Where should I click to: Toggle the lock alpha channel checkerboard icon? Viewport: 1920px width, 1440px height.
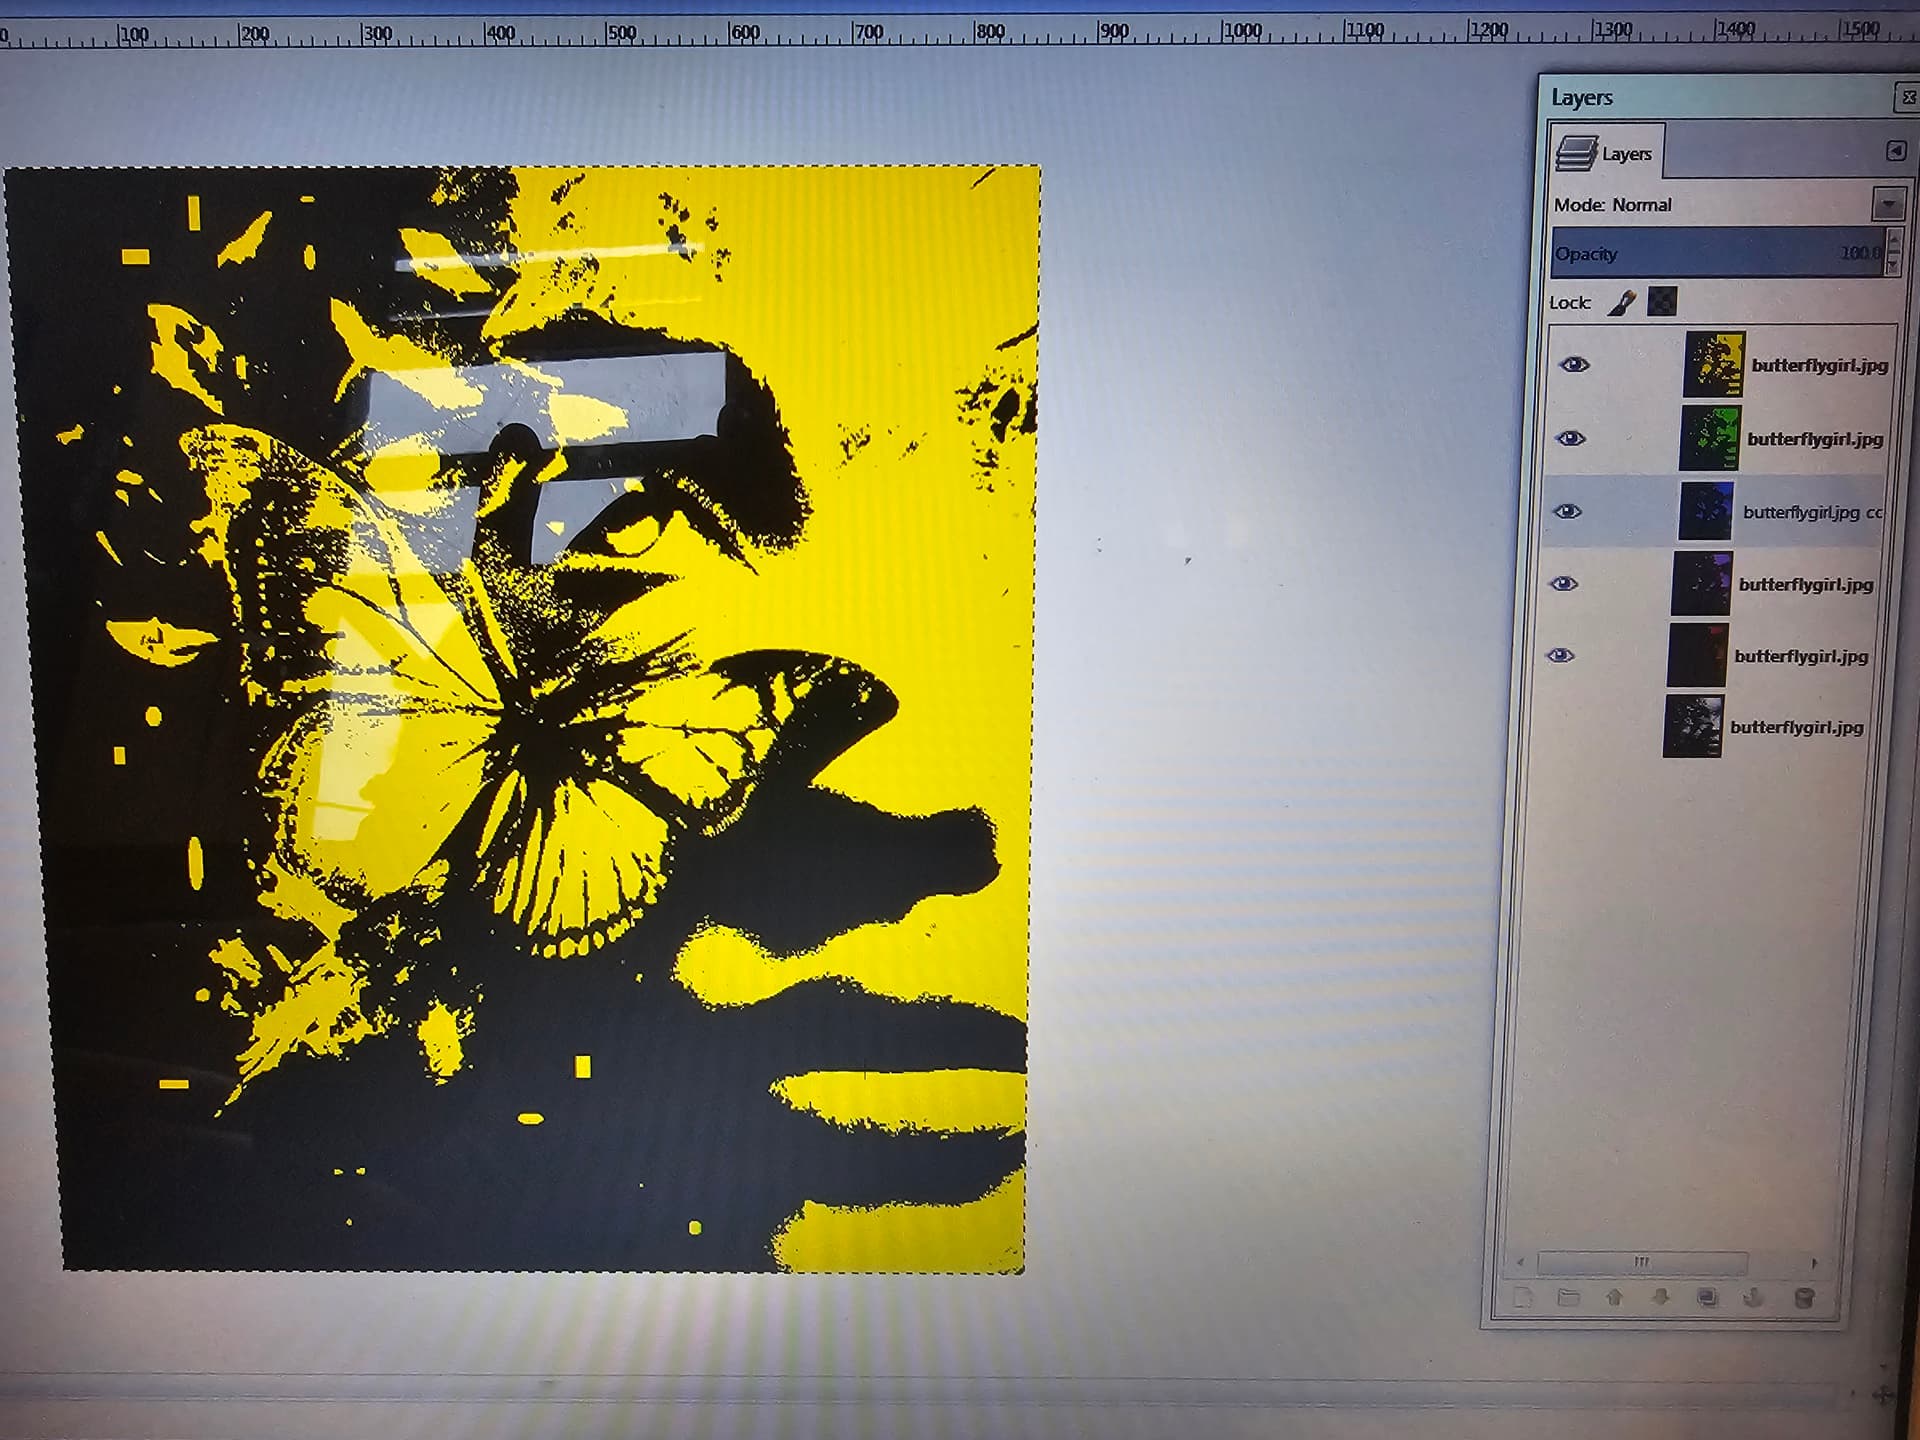[x=1662, y=302]
